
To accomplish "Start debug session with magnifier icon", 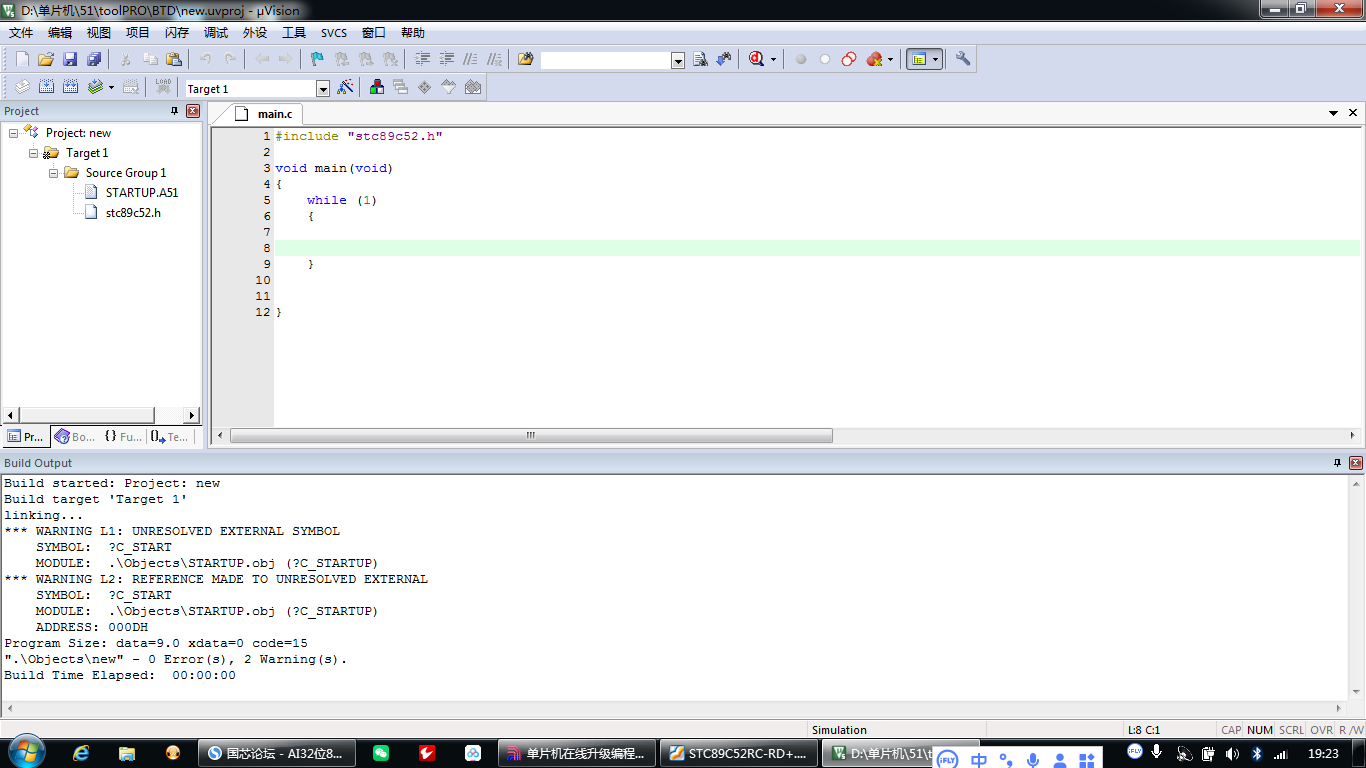I will [757, 60].
